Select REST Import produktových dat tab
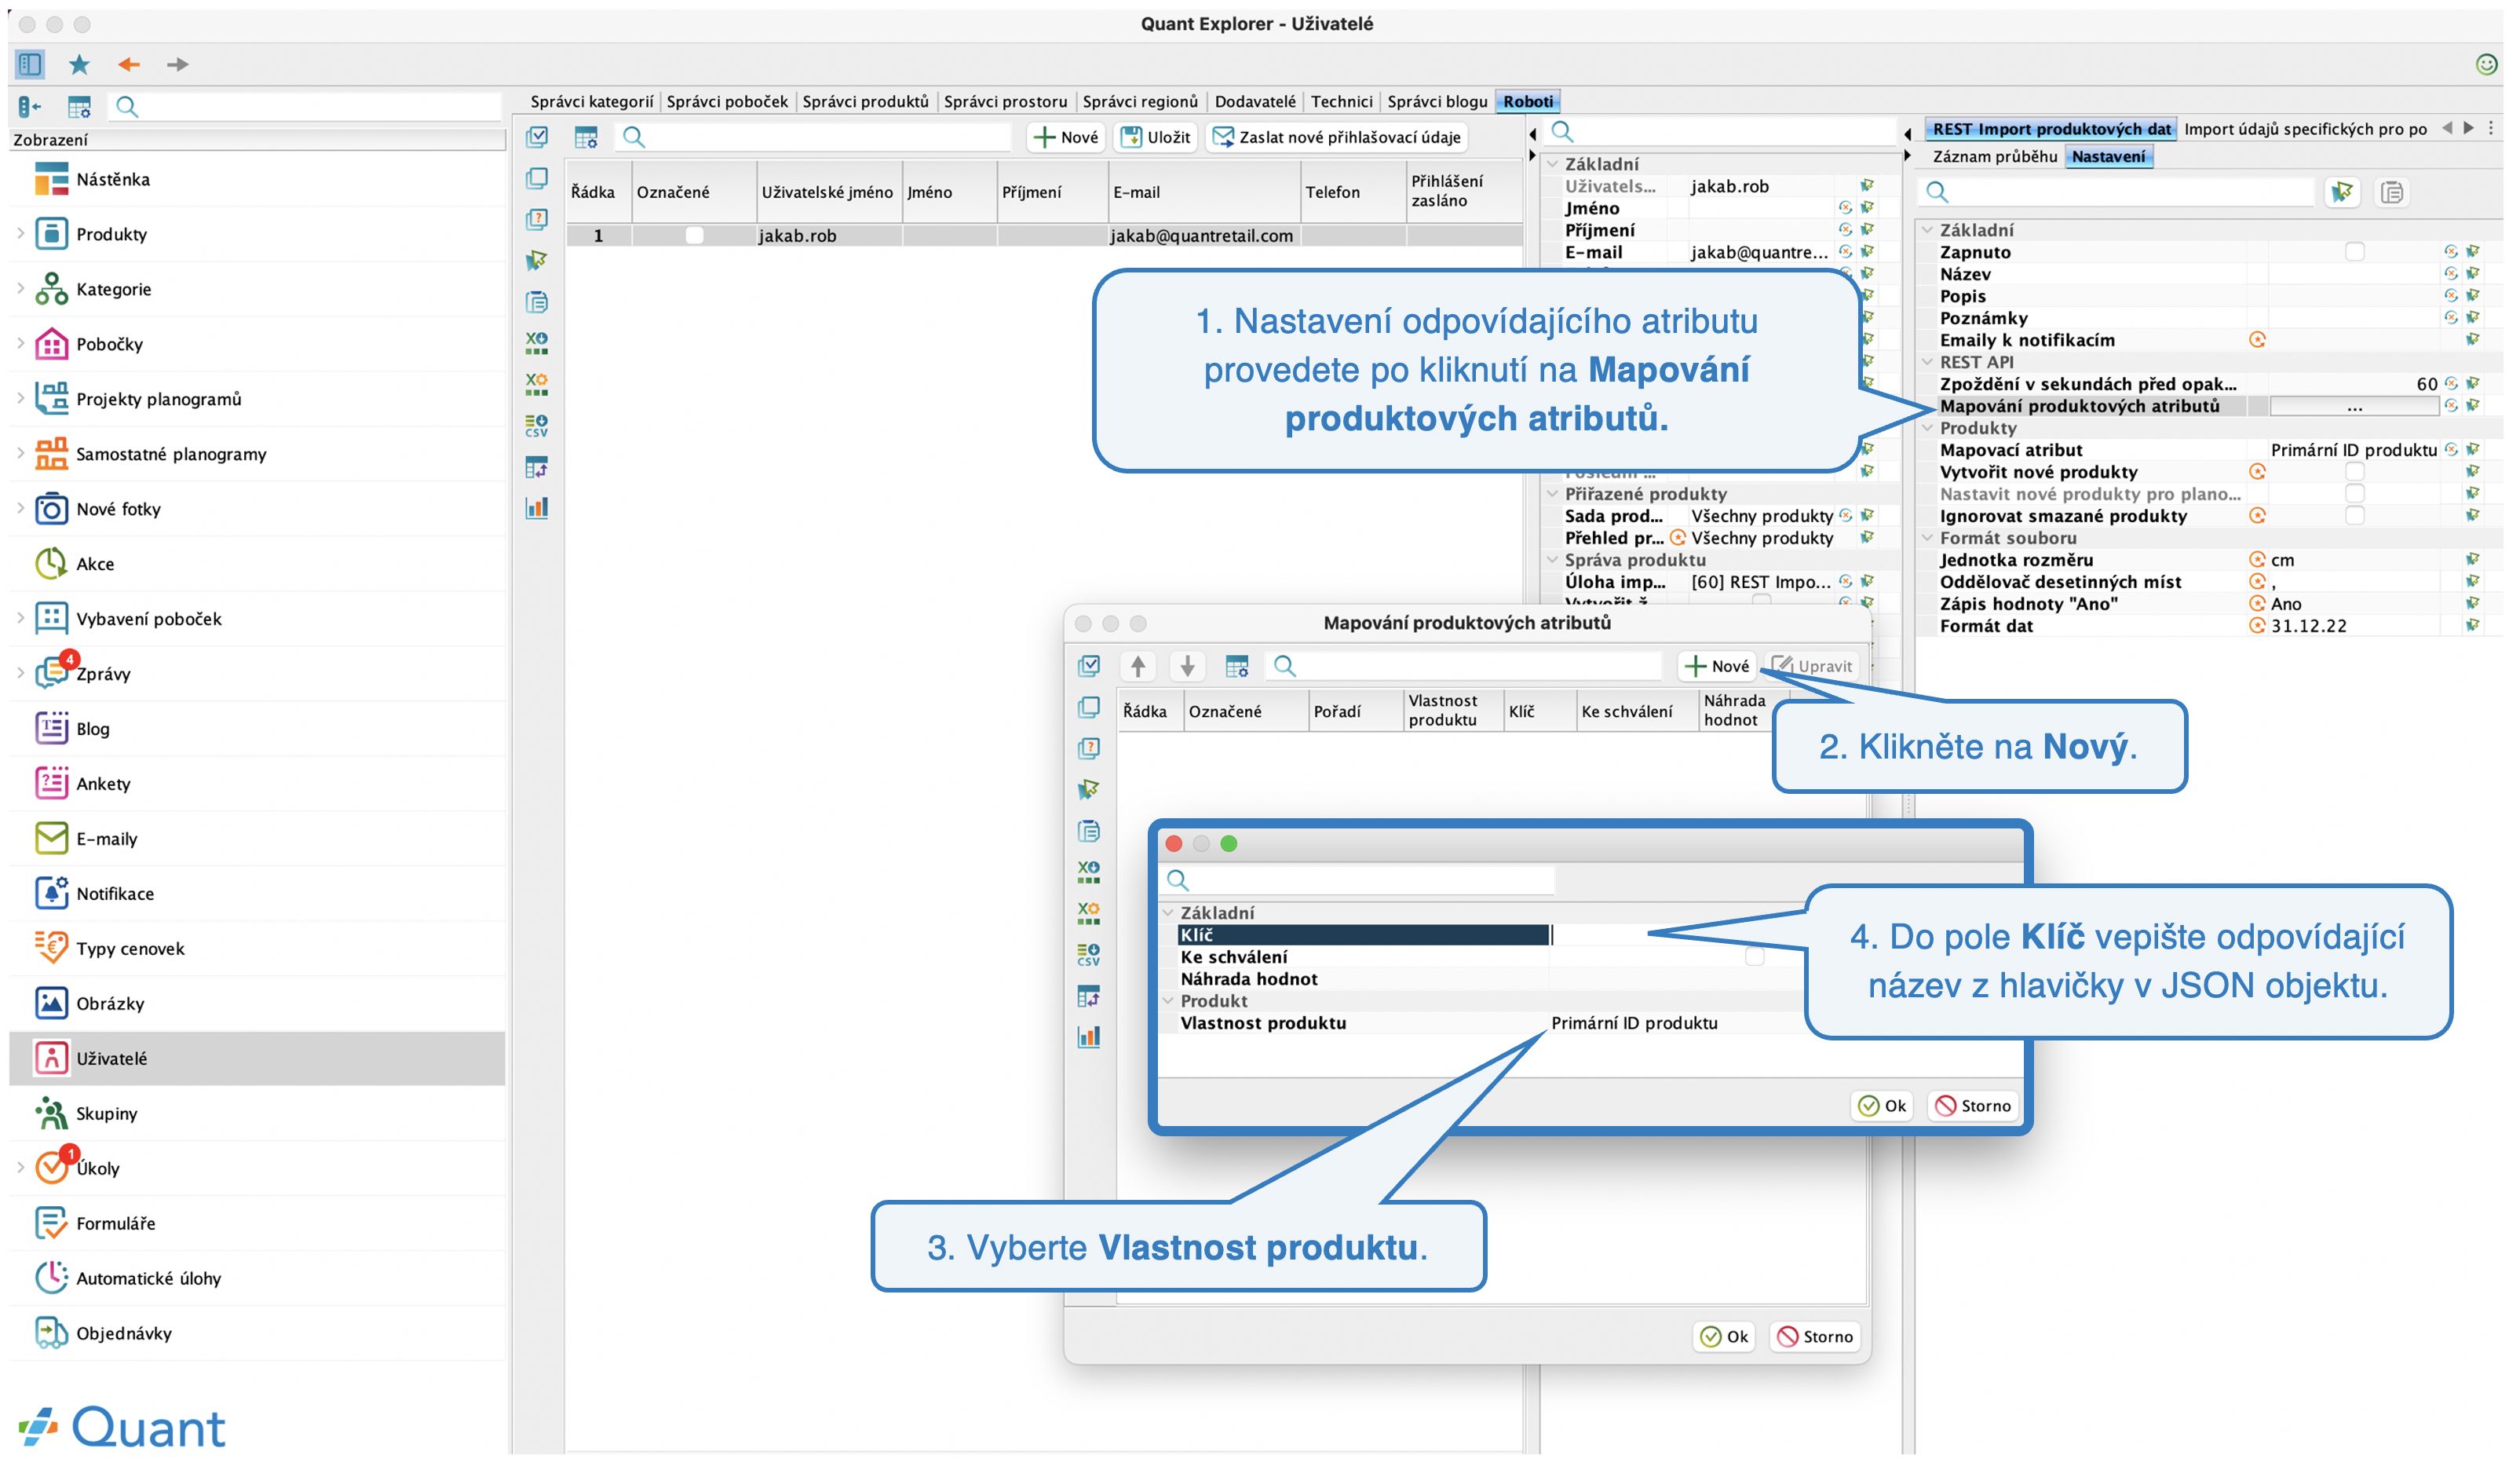This screenshot has height=1459, width=2520. tap(2051, 129)
